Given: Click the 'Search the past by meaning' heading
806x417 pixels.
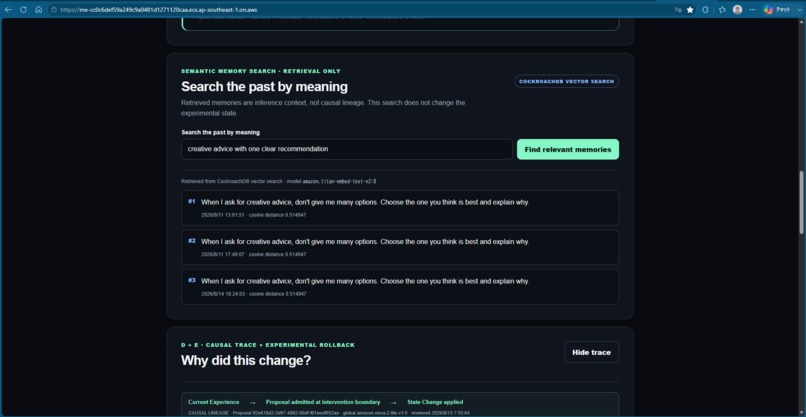Looking at the screenshot, I should click(x=264, y=86).
